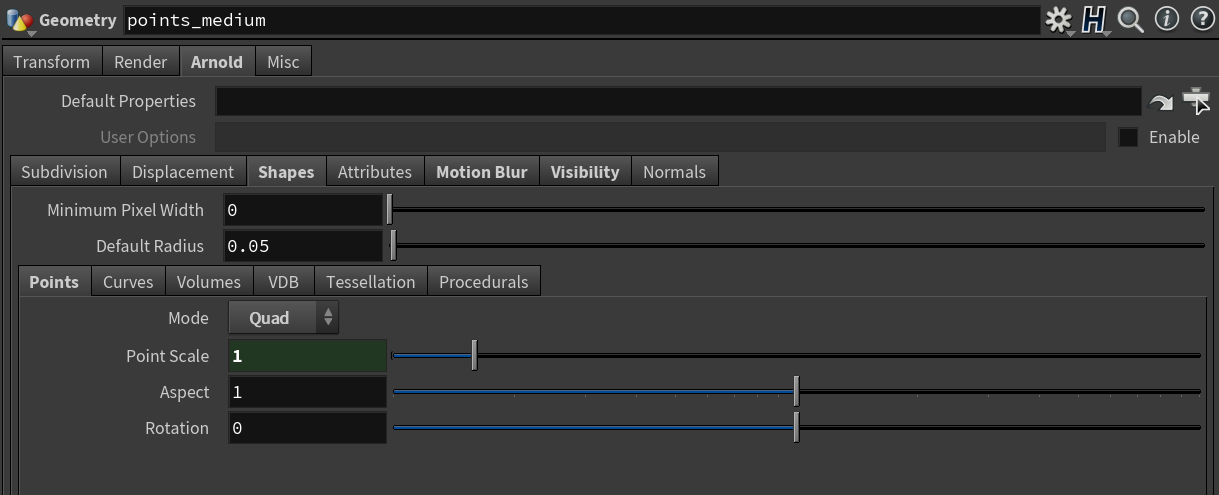Select the Subdivision tab
Viewport: 1219px width, 495px height.
click(64, 172)
